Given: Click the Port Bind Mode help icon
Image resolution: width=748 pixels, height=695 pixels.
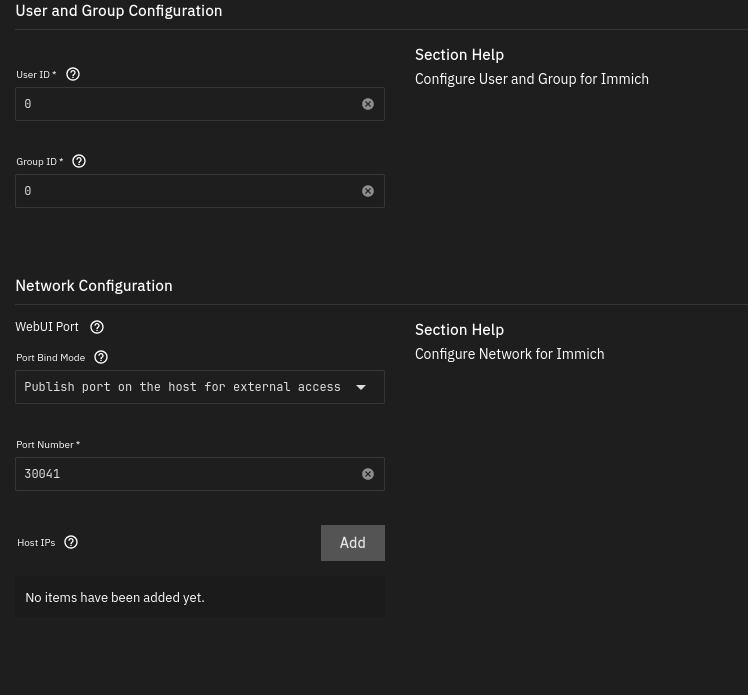Looking at the screenshot, I should [101, 357].
